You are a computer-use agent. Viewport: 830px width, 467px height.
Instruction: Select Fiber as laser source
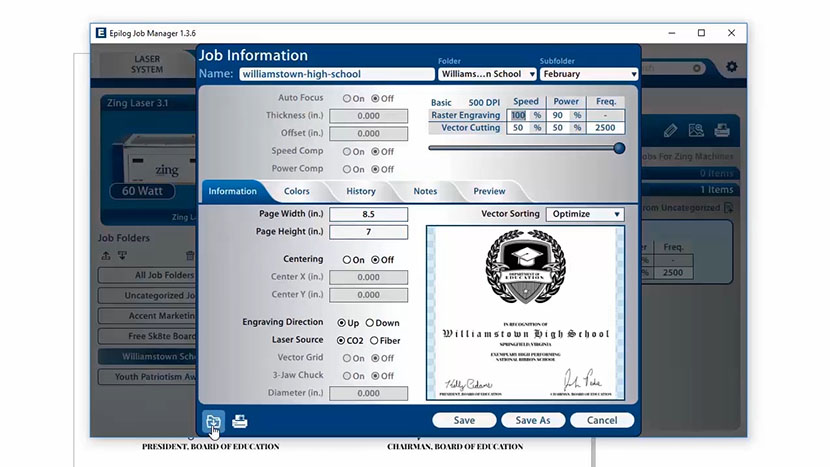point(375,340)
